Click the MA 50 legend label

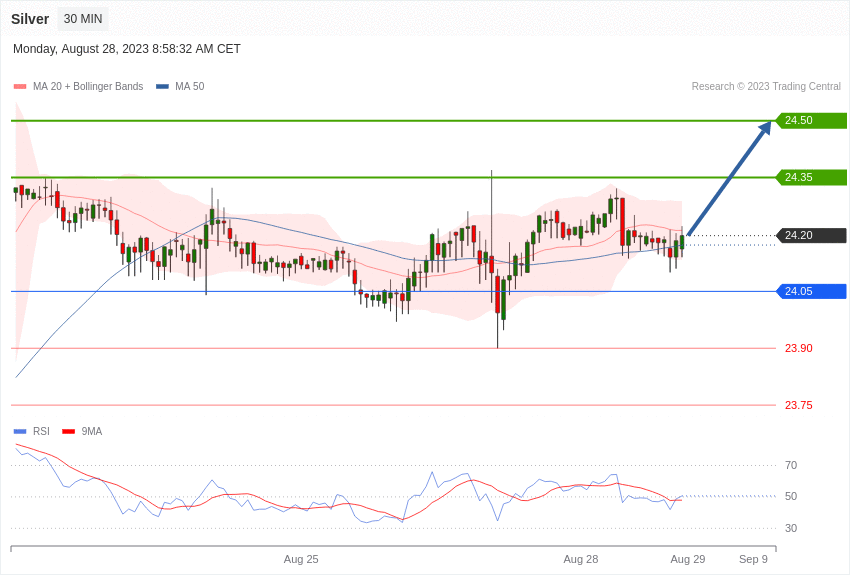pos(189,86)
